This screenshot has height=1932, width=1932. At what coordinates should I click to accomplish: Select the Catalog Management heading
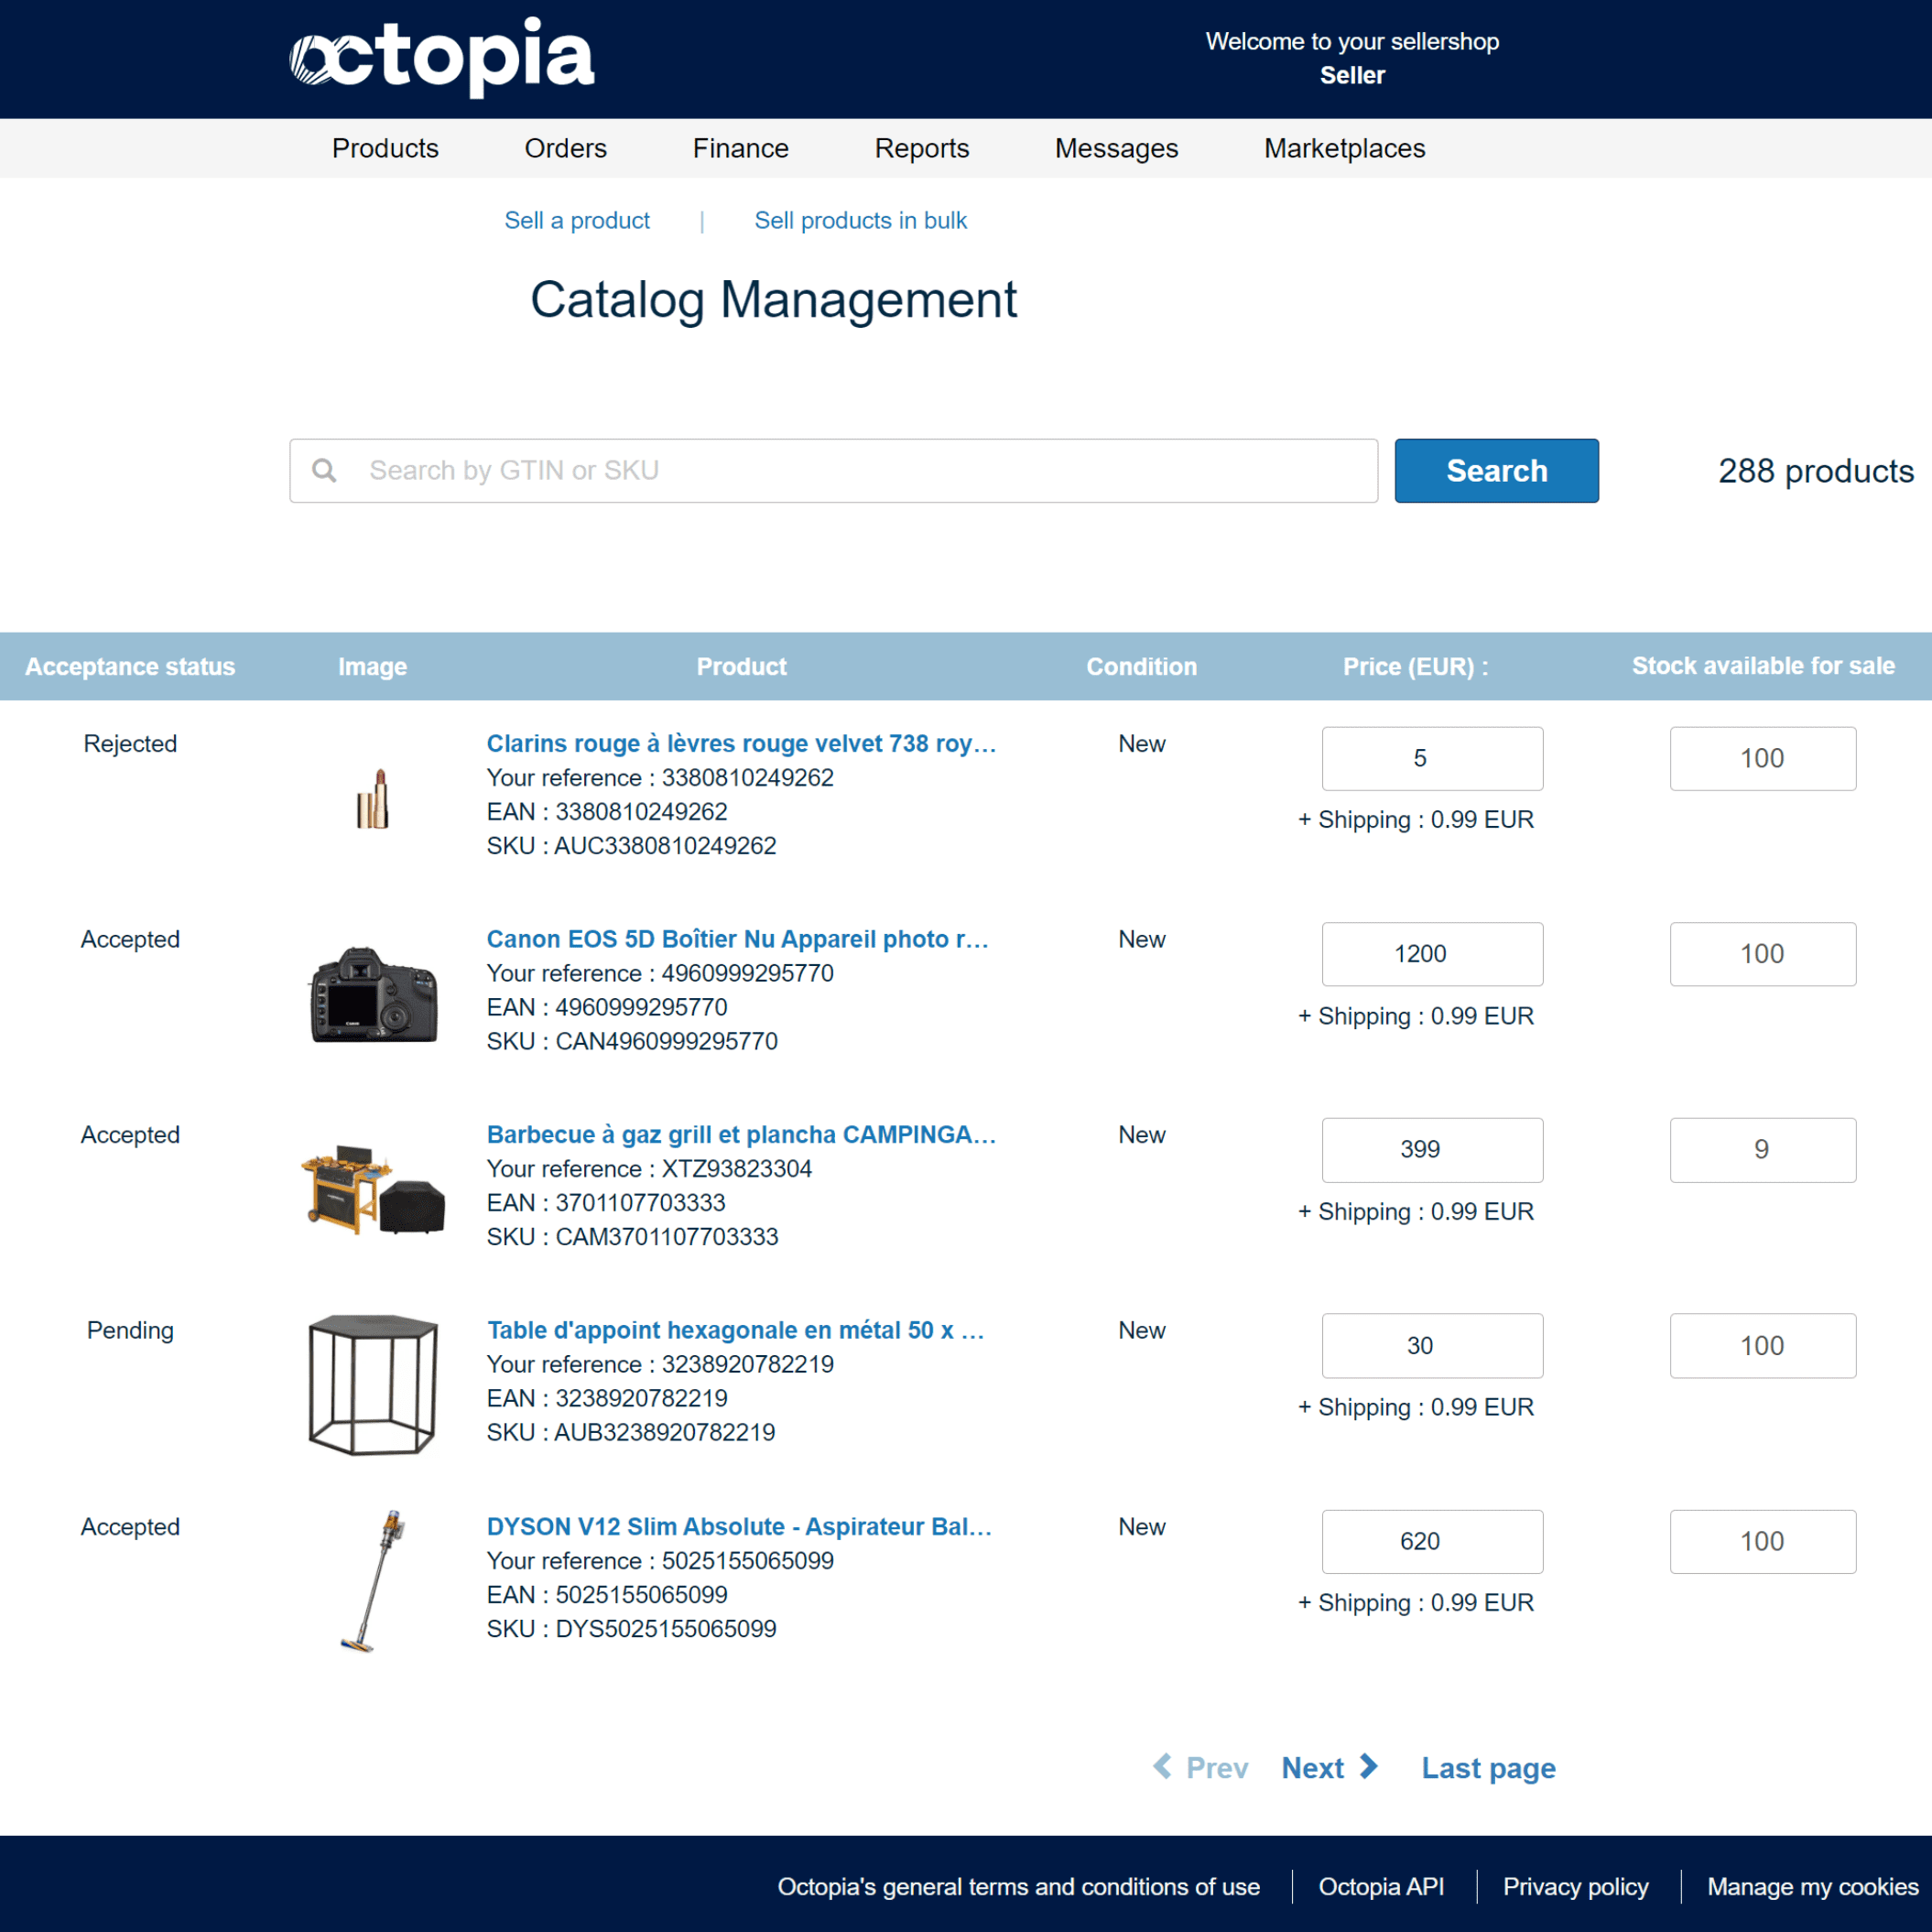click(773, 300)
